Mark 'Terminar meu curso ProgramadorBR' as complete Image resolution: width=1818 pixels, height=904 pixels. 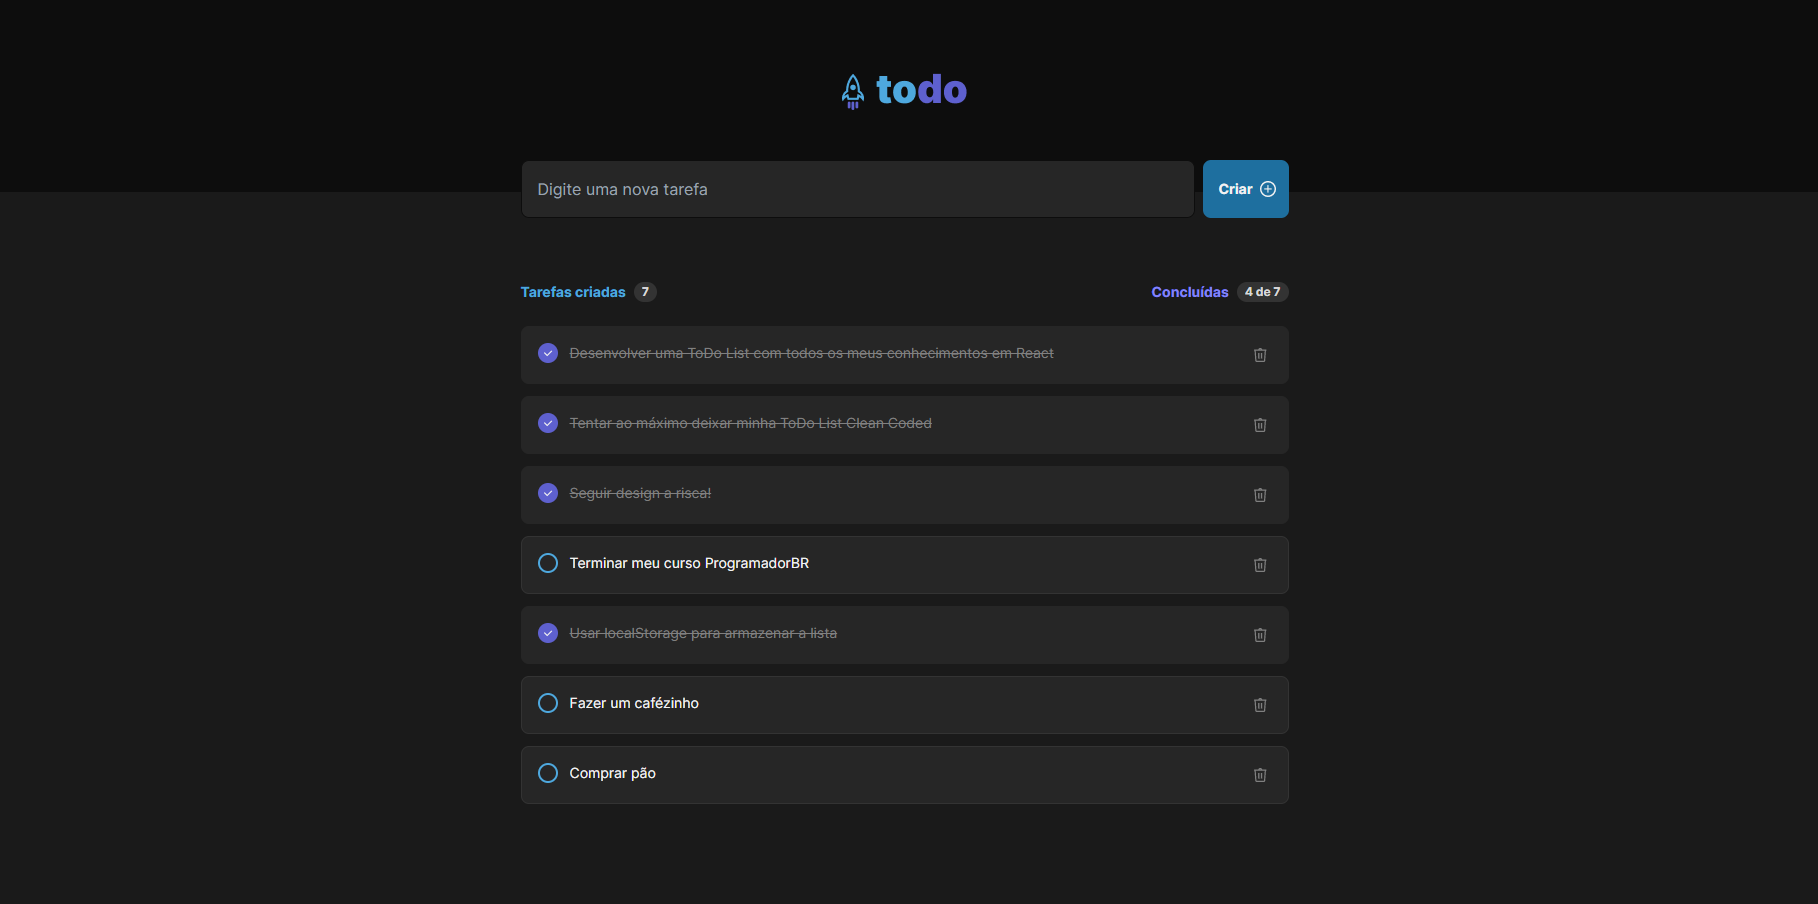click(547, 563)
